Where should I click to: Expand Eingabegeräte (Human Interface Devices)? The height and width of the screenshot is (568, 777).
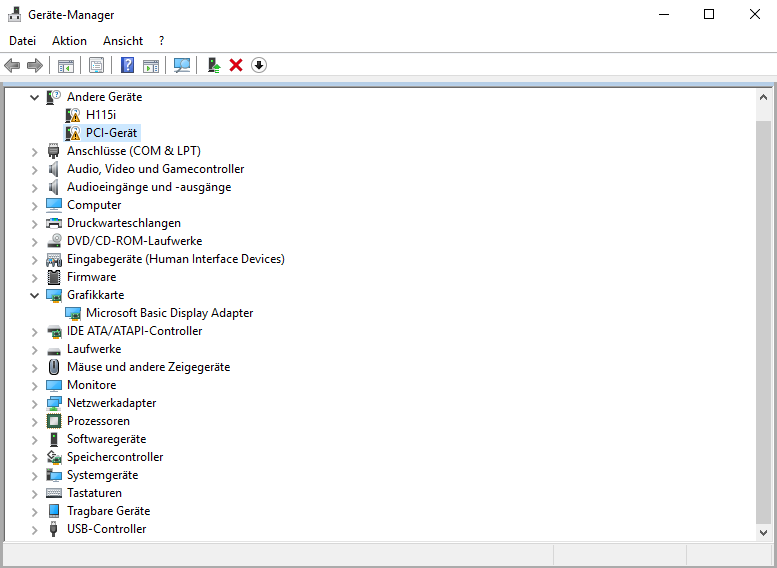34,260
